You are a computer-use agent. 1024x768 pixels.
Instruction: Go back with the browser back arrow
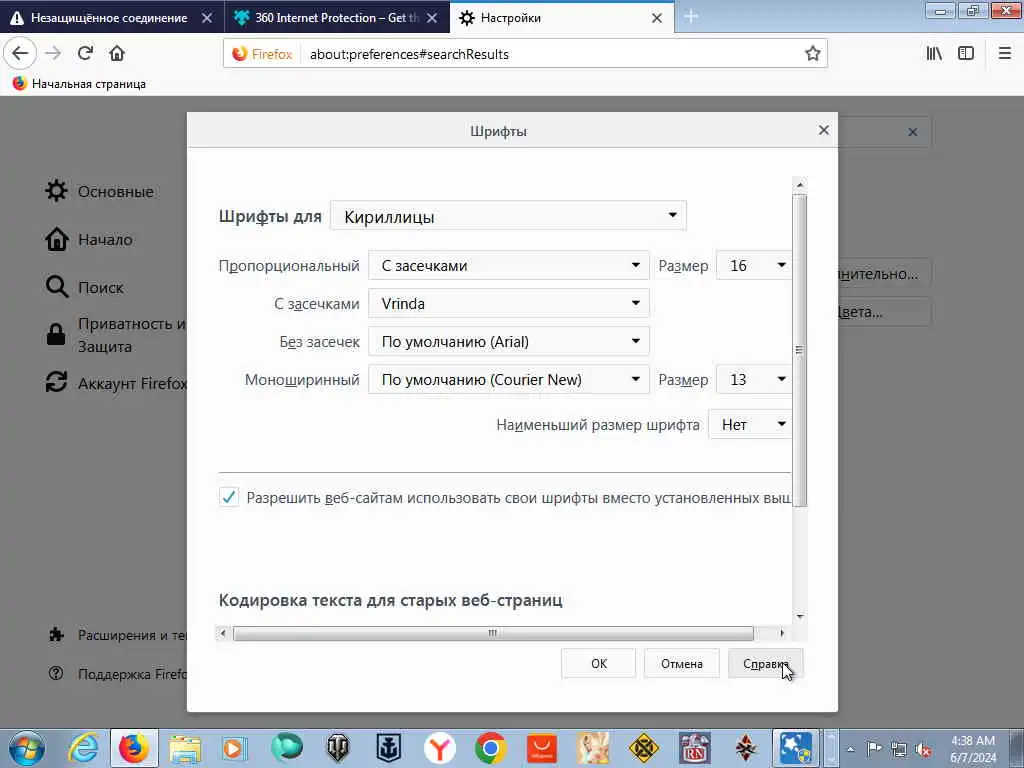pyautogui.click(x=20, y=54)
